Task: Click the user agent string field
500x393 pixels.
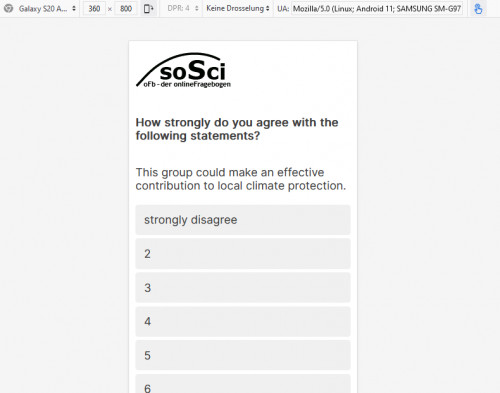Action: [x=377, y=9]
